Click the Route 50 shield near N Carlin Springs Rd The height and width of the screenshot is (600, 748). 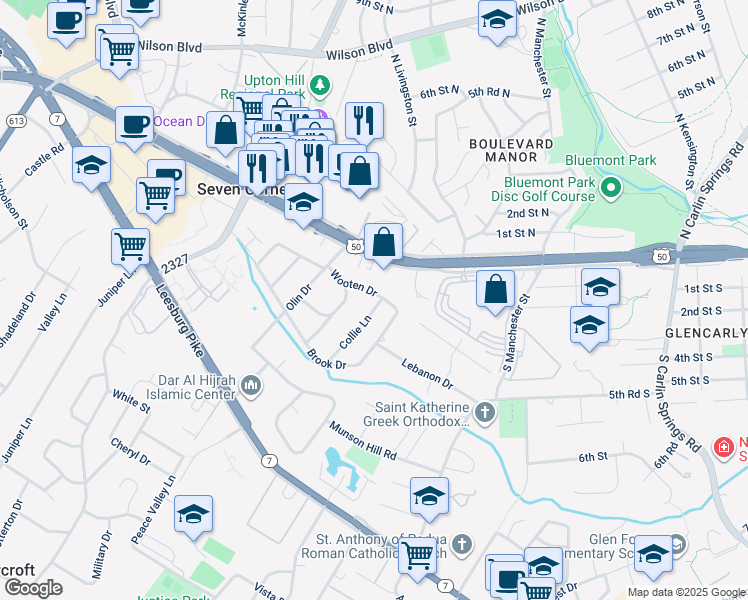662,257
